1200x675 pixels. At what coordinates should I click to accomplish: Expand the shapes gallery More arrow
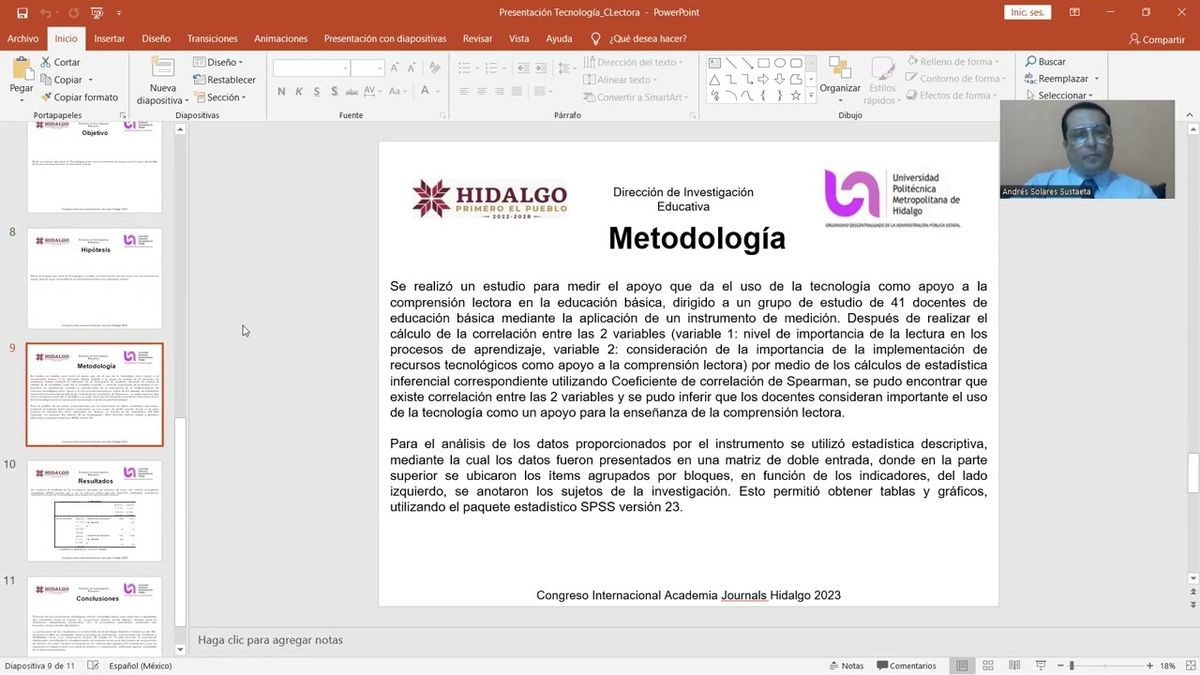810,96
